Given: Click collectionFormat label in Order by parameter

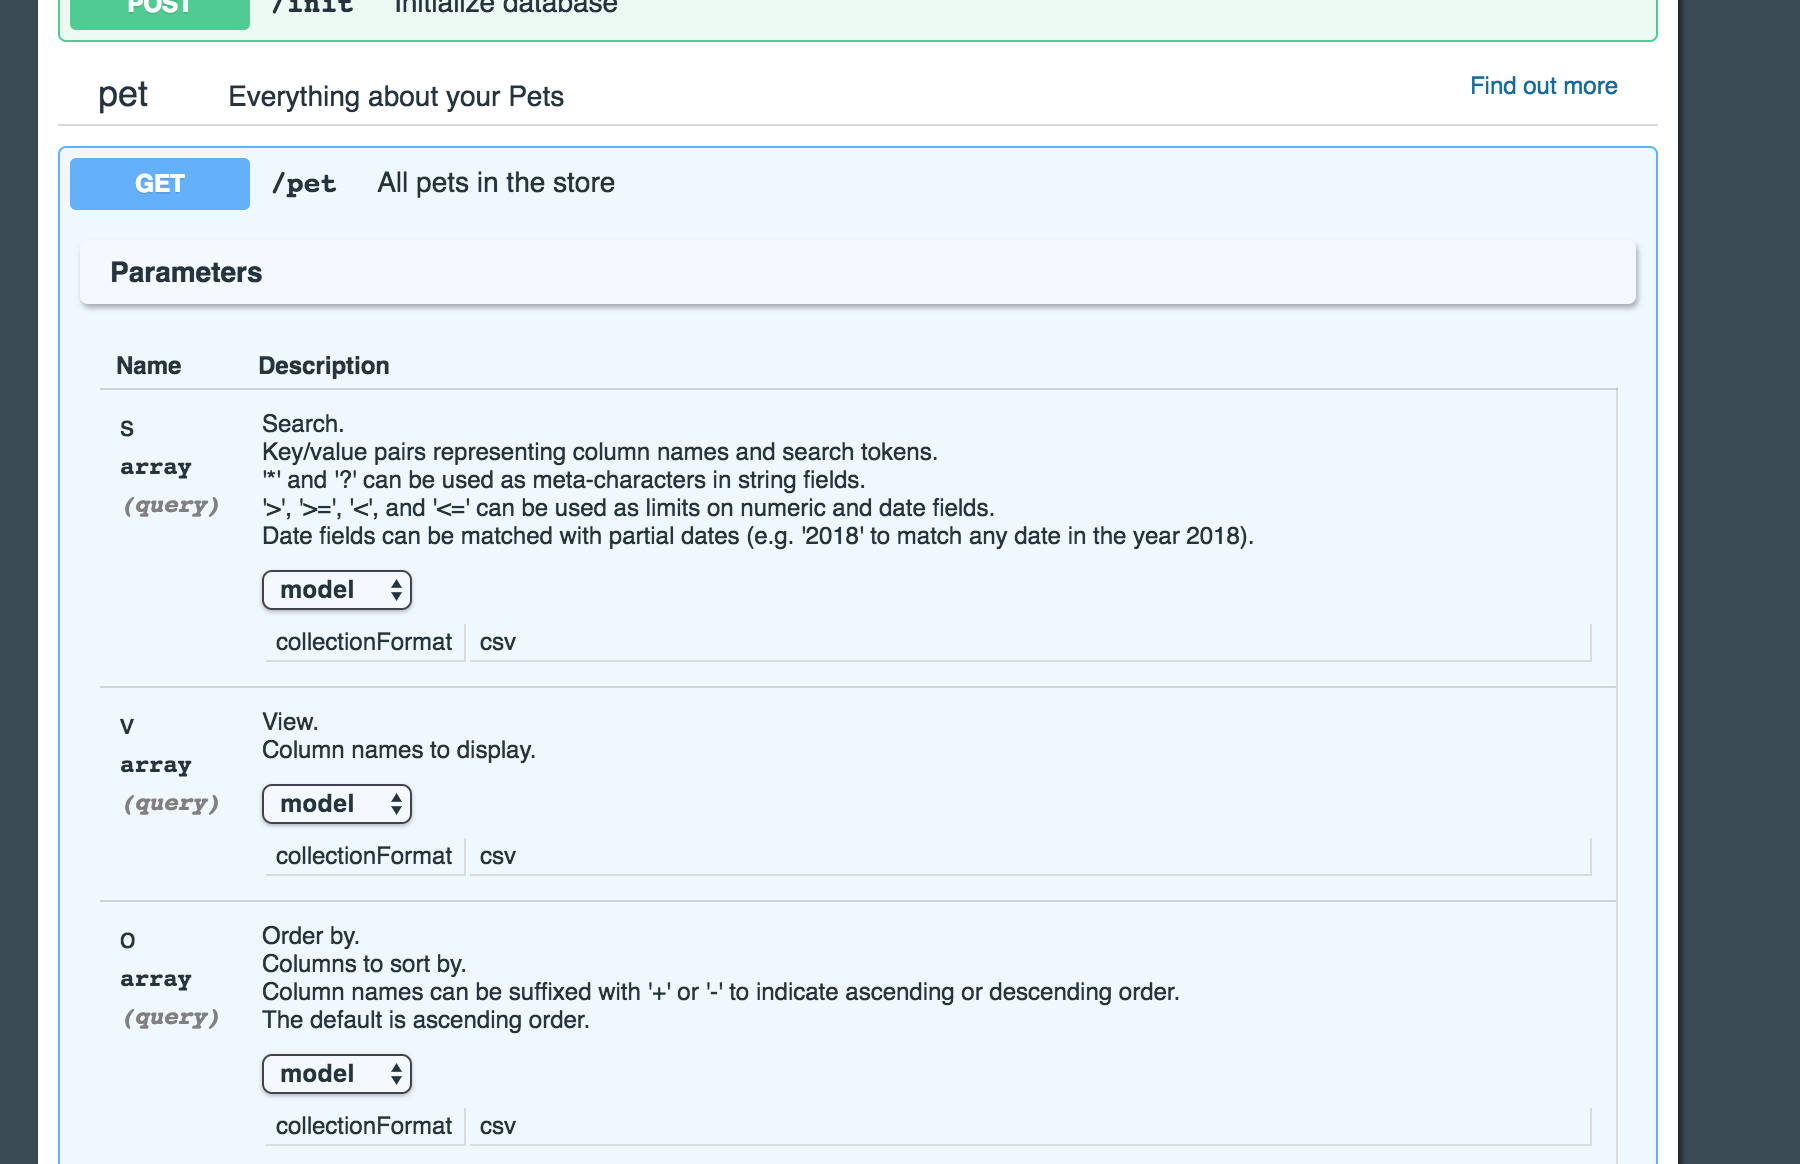Looking at the screenshot, I should [364, 1126].
